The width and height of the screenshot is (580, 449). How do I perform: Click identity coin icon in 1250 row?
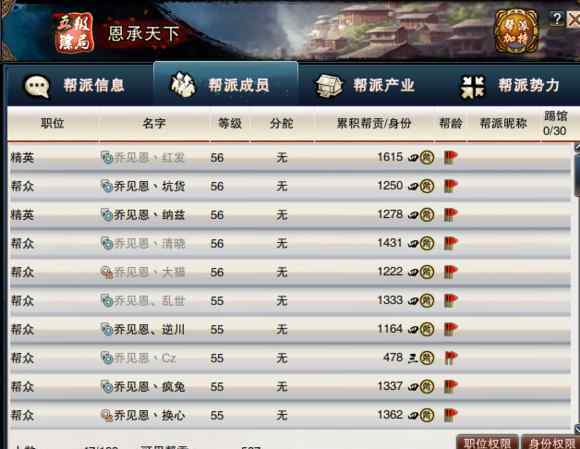click(x=426, y=186)
